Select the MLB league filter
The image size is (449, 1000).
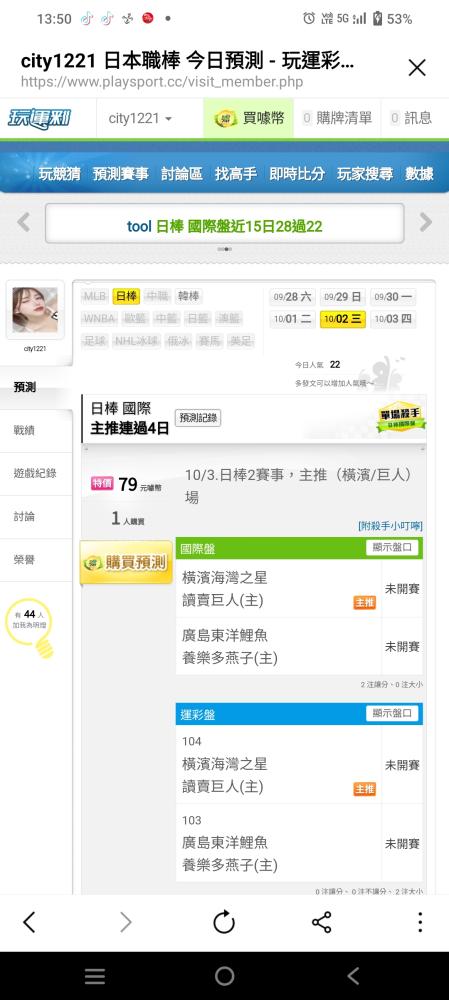[x=95, y=297]
